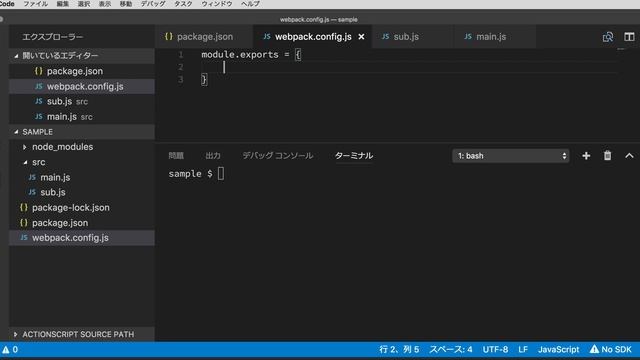This screenshot has height=360, width=640.
Task: Open the 選択 menu
Action: (84, 4)
